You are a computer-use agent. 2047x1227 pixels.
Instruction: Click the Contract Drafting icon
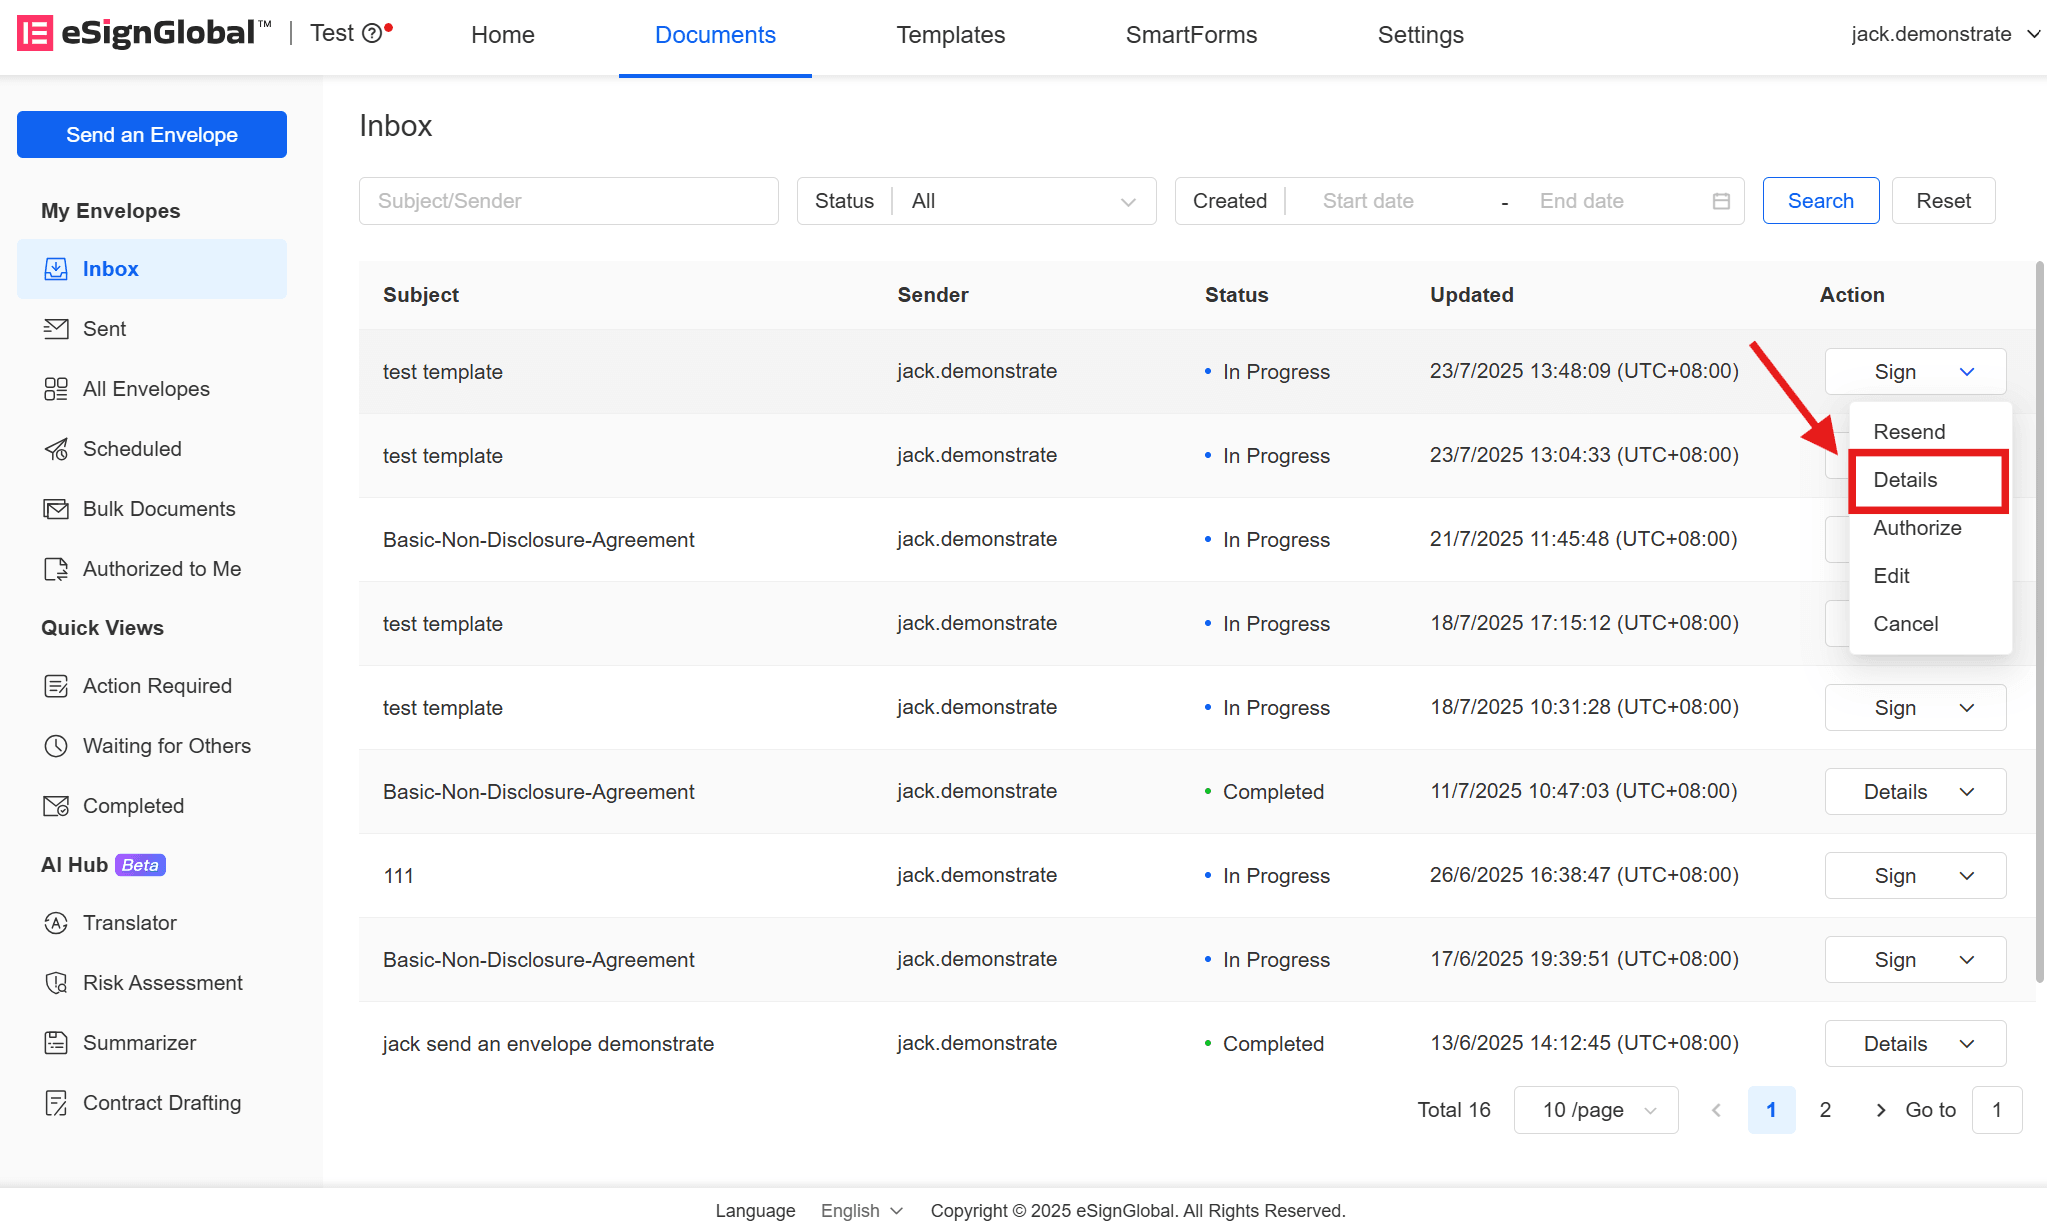click(x=56, y=1103)
